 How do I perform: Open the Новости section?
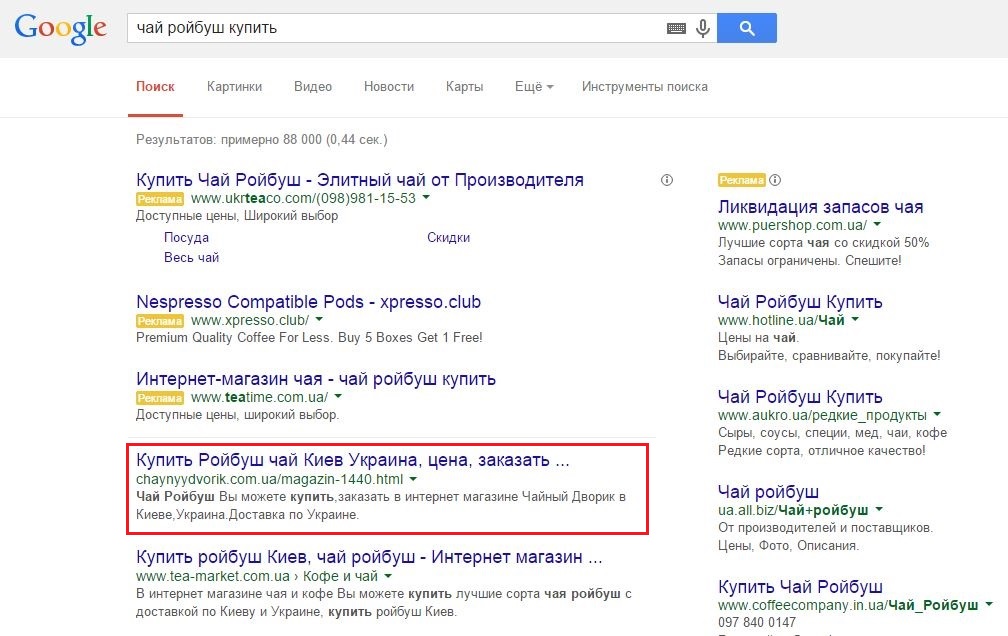389,88
